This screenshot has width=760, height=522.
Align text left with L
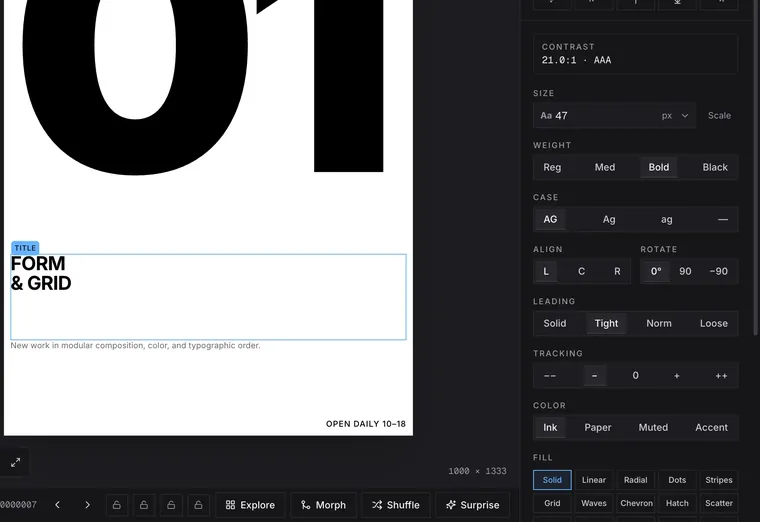tap(546, 271)
